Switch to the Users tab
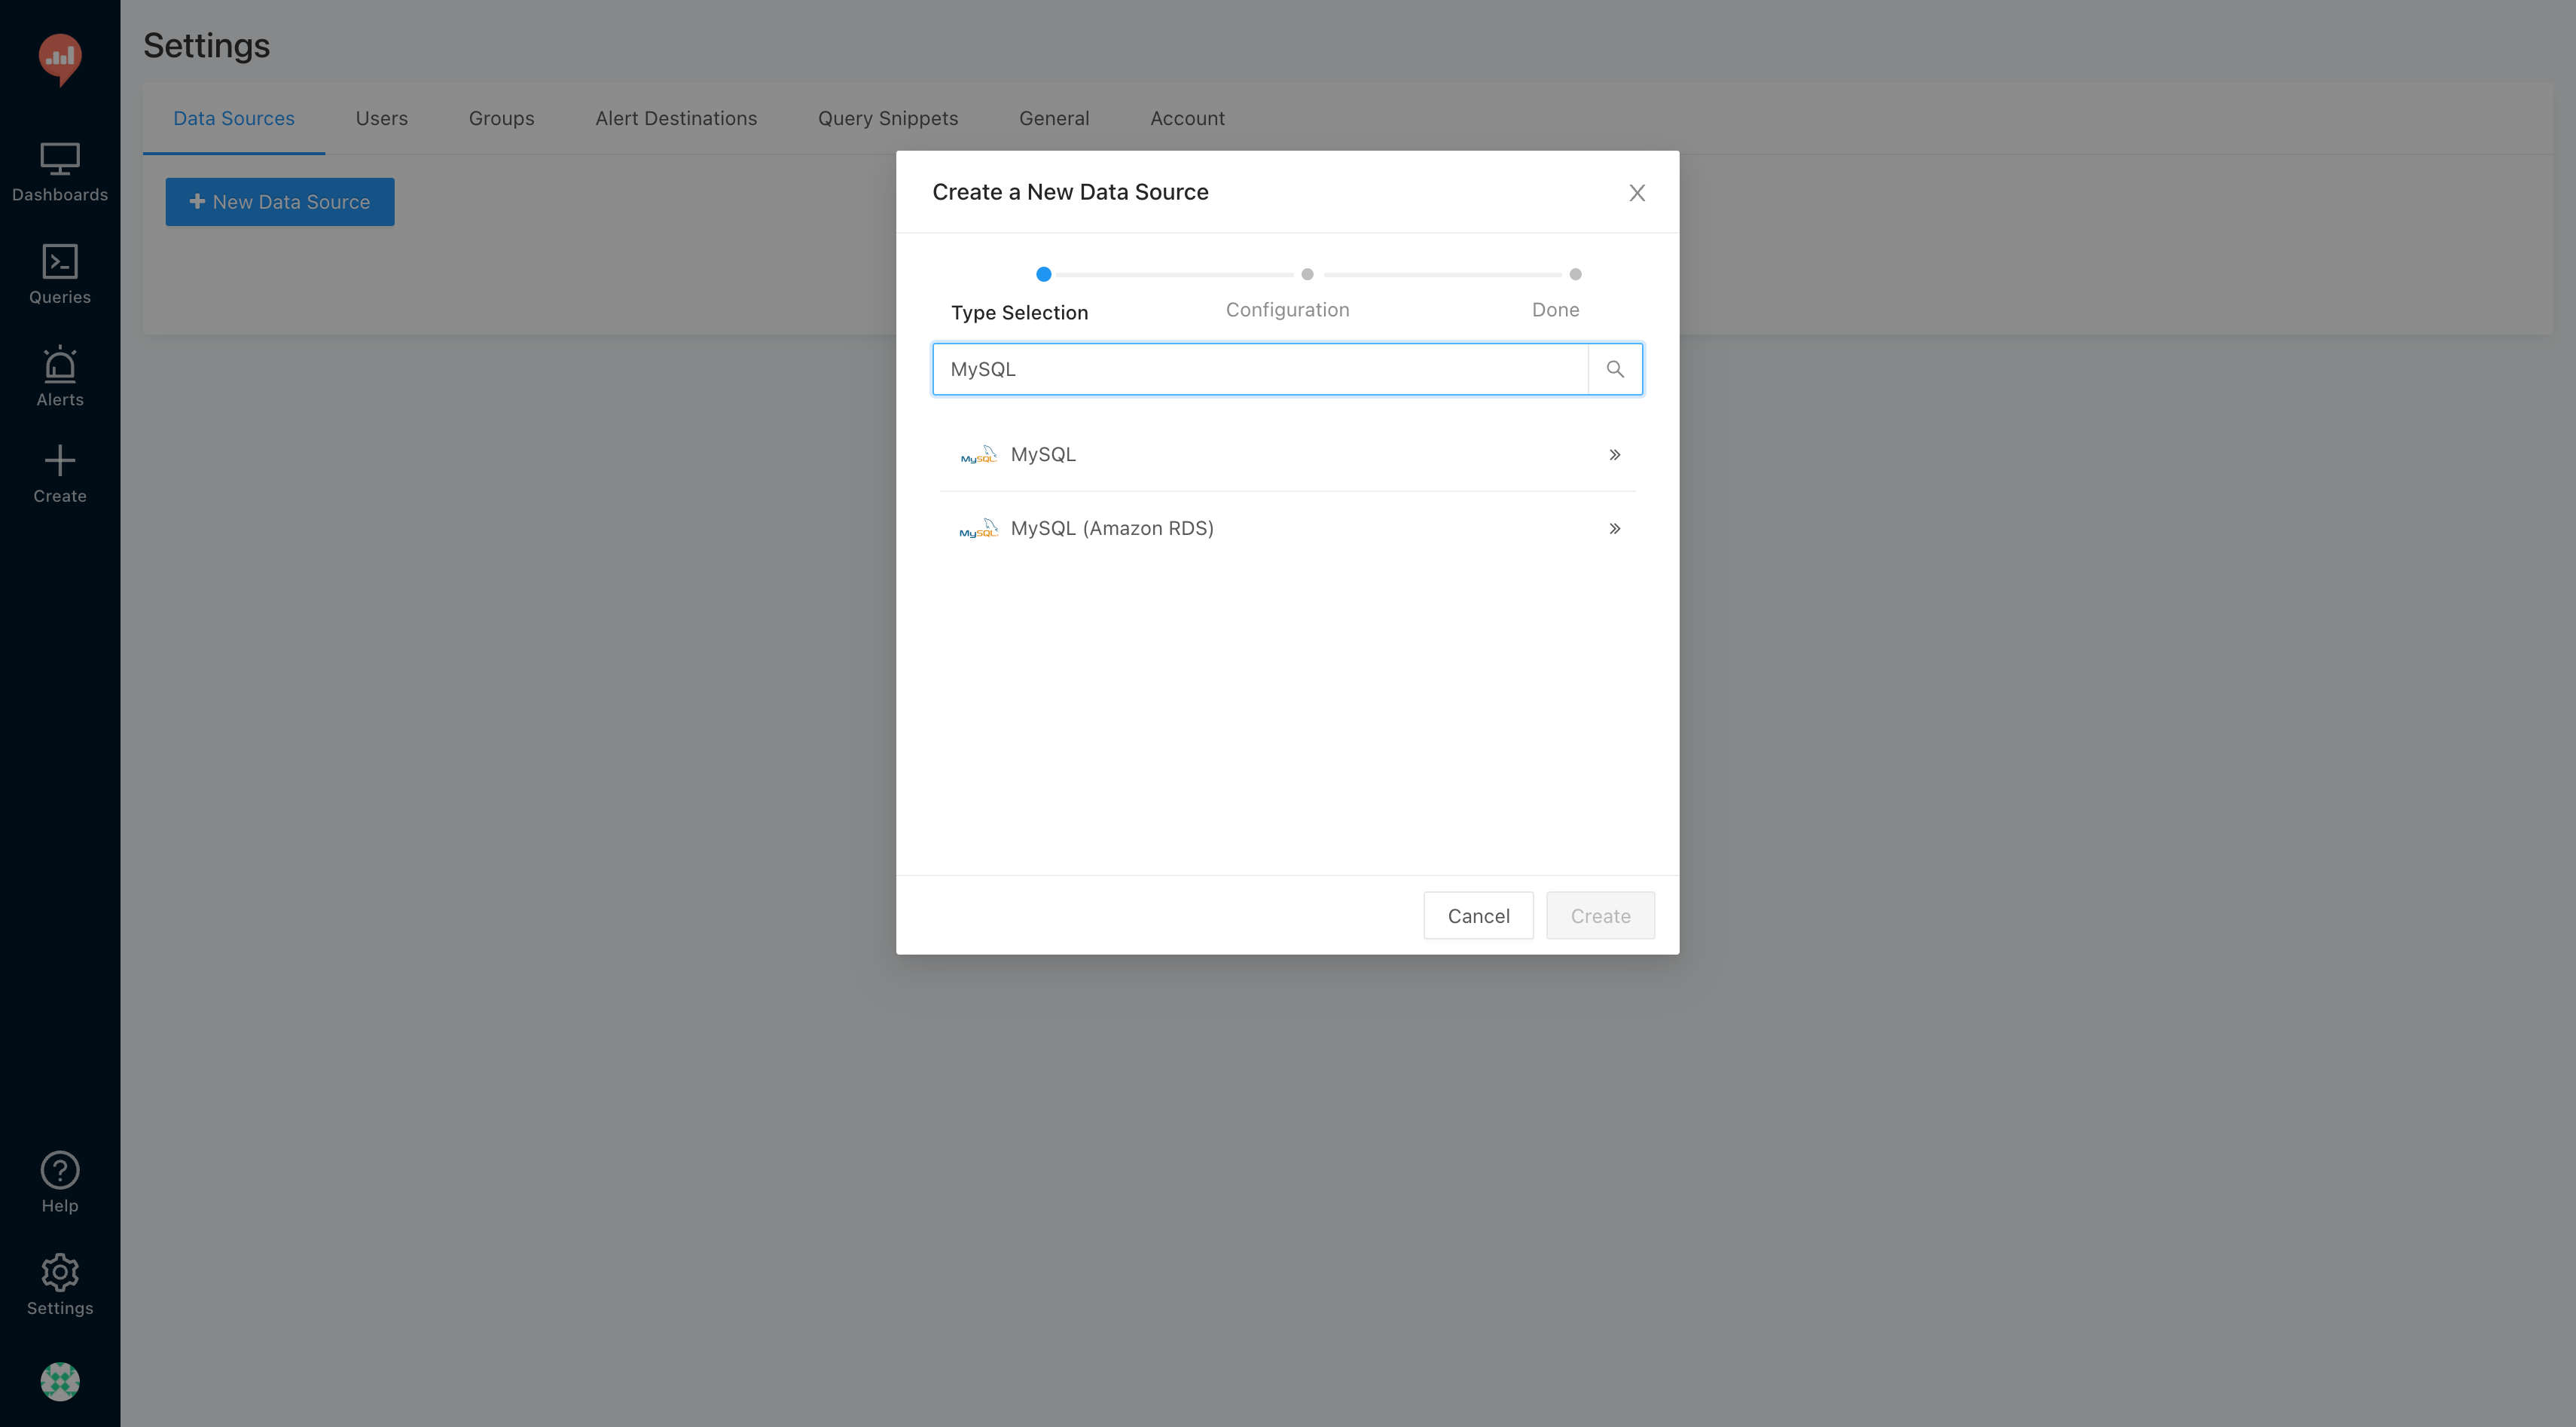This screenshot has width=2576, height=1427. pos(381,118)
